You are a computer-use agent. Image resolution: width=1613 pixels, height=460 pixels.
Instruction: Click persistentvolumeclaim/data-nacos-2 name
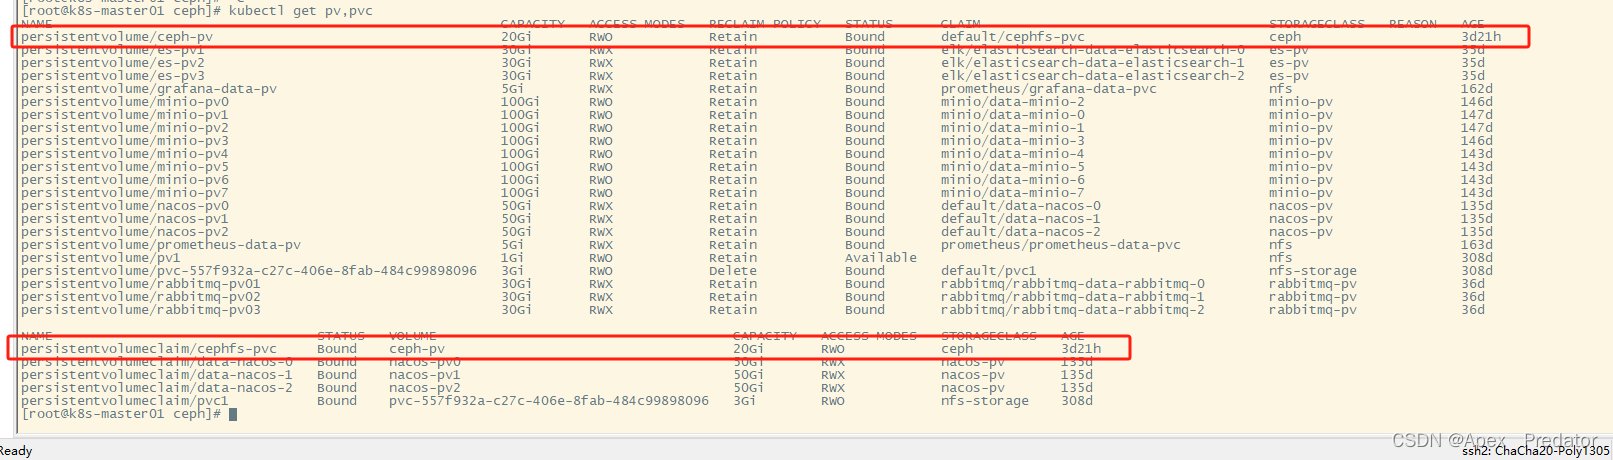coord(157,388)
